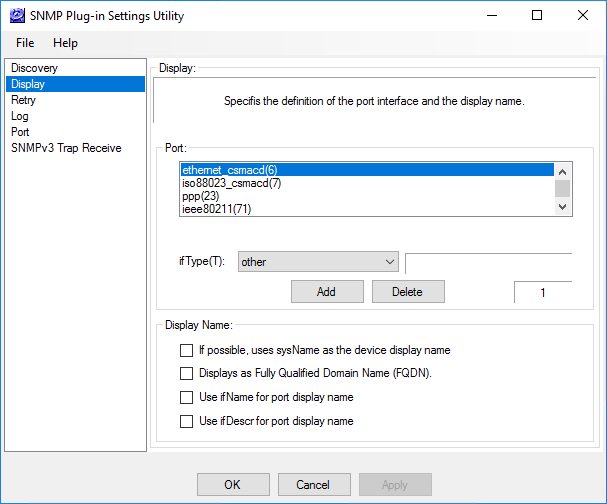Click the Add button
The image size is (607, 504).
click(x=326, y=292)
